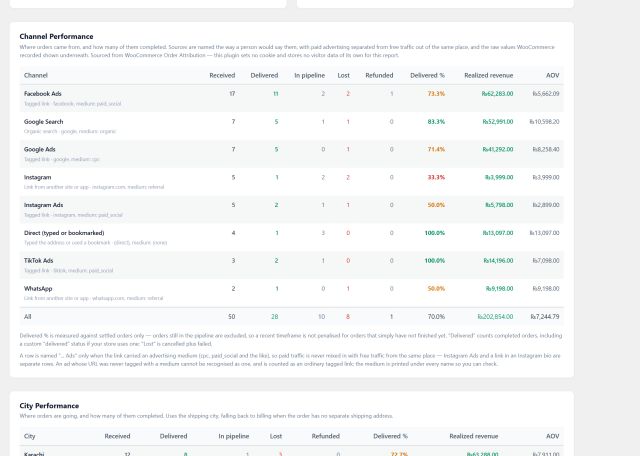
Task: Click Channel column header in Channel Performance
Action: [36, 75]
